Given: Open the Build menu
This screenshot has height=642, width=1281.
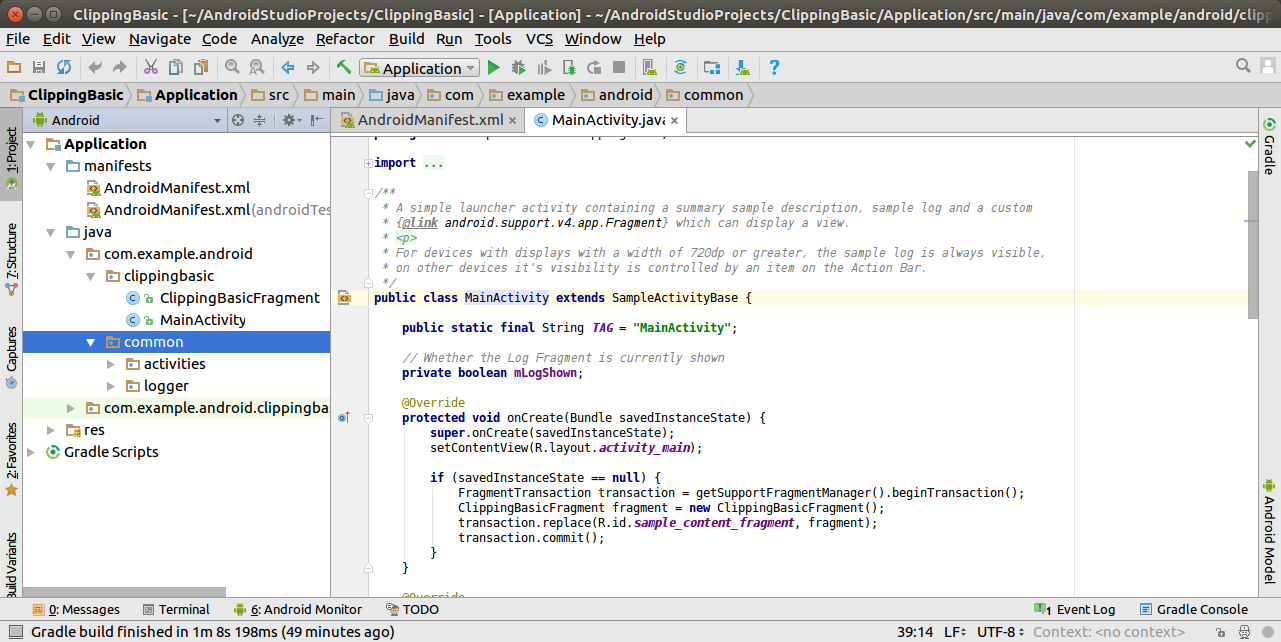Looking at the screenshot, I should pyautogui.click(x=406, y=39).
